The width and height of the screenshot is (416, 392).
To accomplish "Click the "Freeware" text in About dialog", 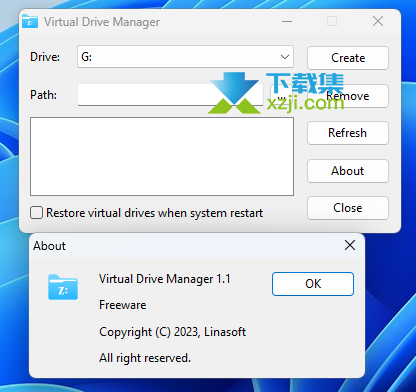I will click(x=123, y=305).
